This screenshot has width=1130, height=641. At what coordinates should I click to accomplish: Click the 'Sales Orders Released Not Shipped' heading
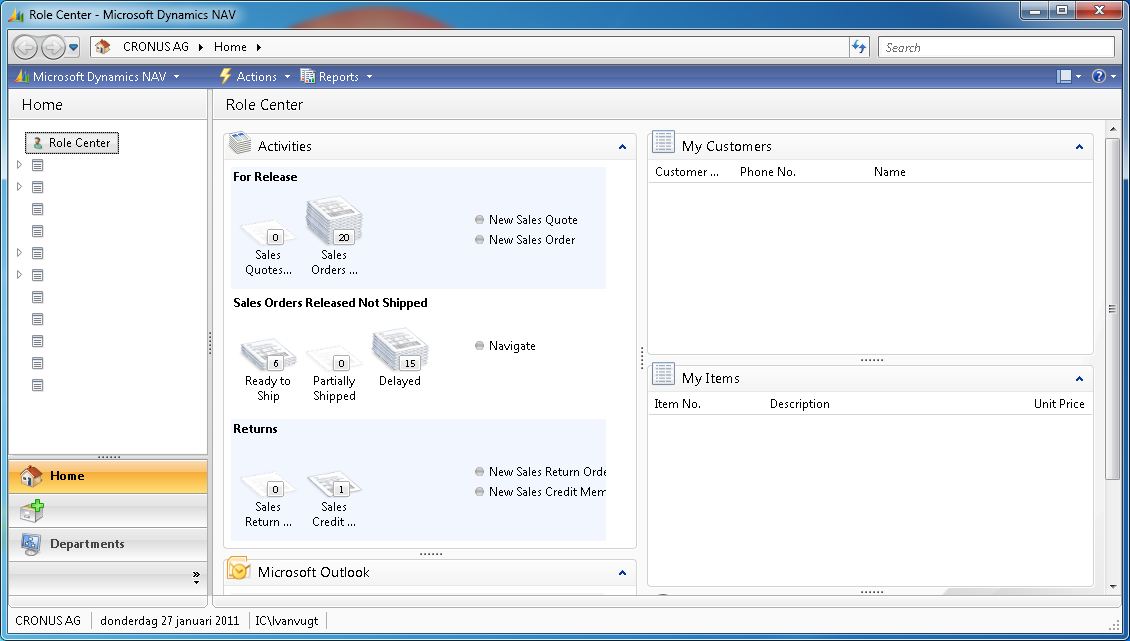pyautogui.click(x=330, y=304)
